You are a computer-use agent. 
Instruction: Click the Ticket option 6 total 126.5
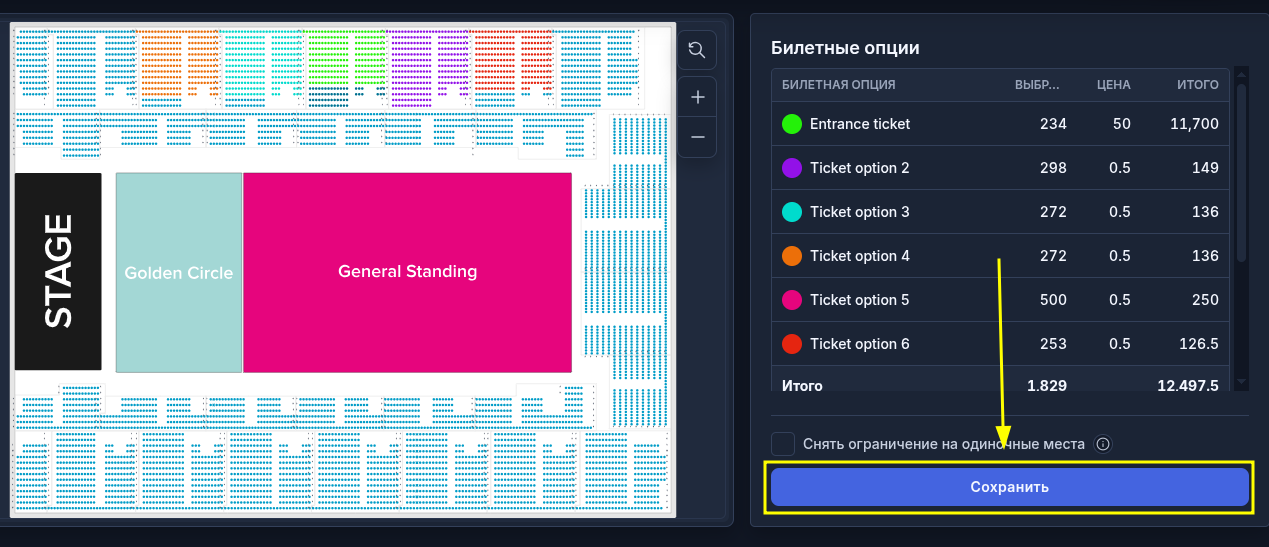click(x=1199, y=344)
